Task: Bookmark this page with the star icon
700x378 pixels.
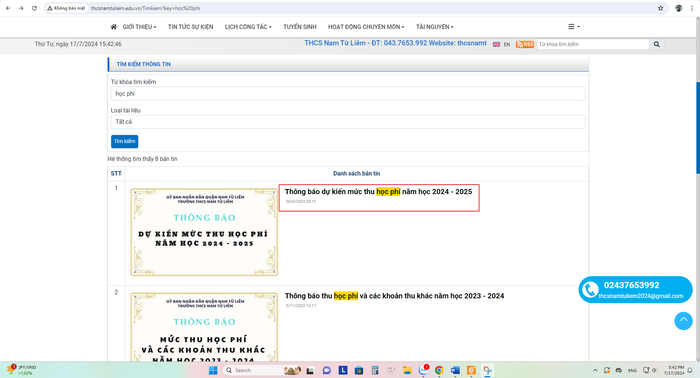Action: (660, 8)
